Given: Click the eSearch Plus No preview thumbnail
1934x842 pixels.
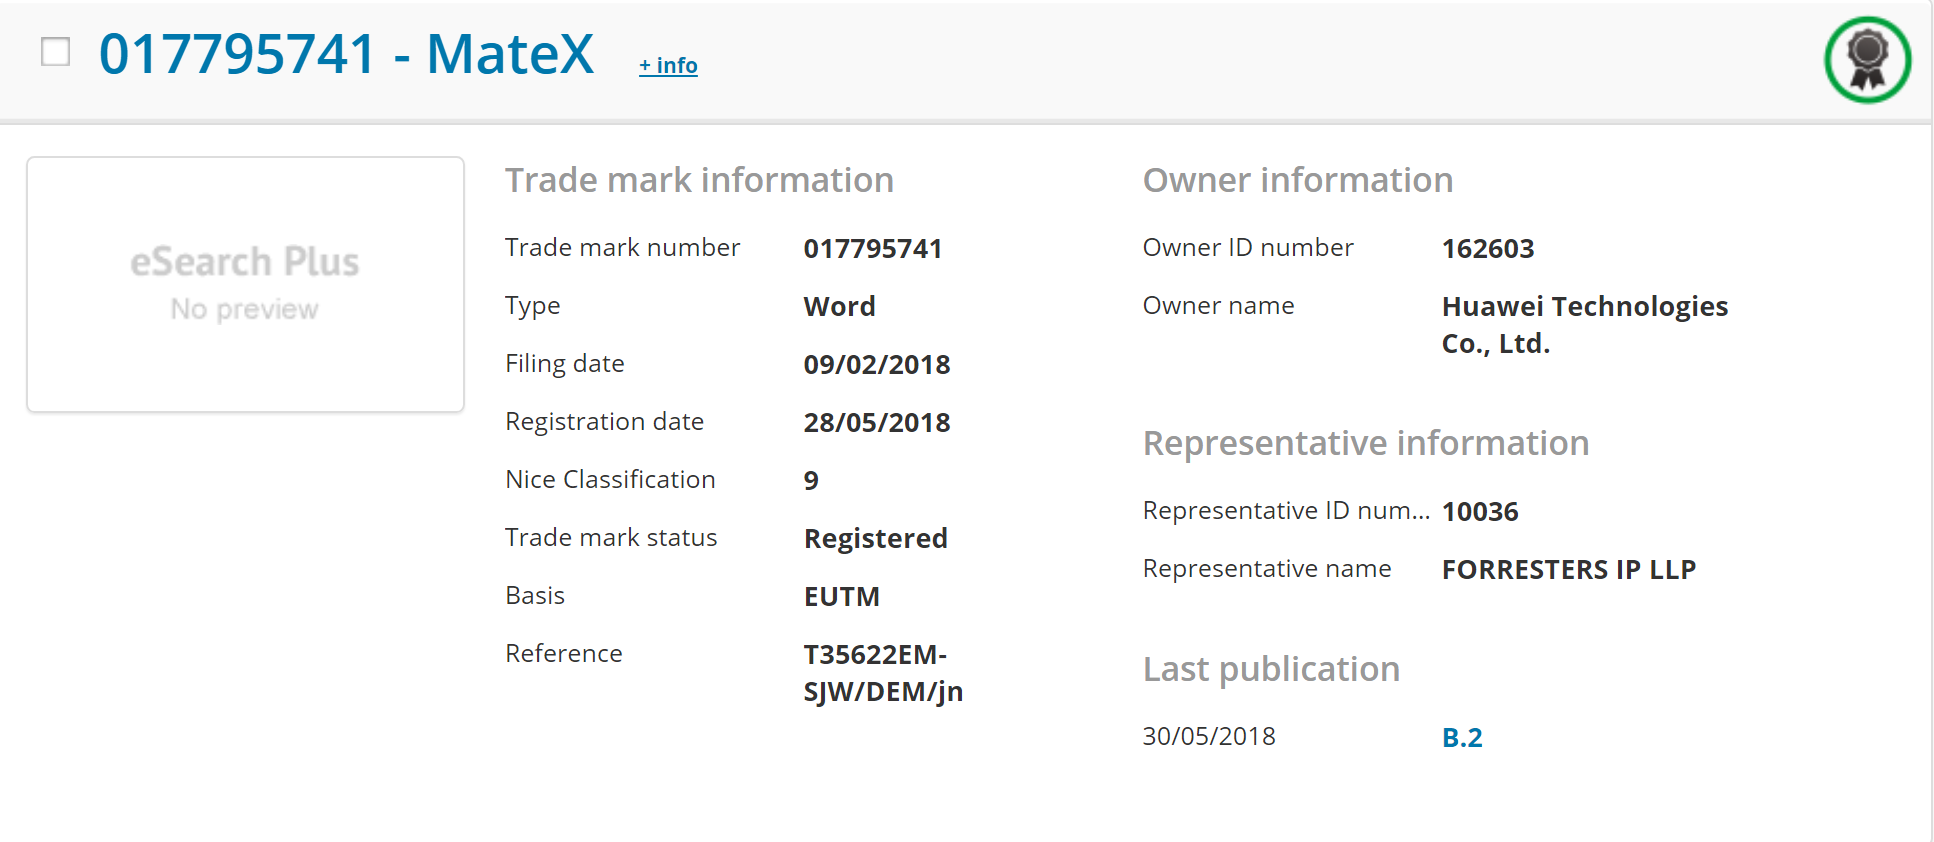Looking at the screenshot, I should click(x=245, y=284).
